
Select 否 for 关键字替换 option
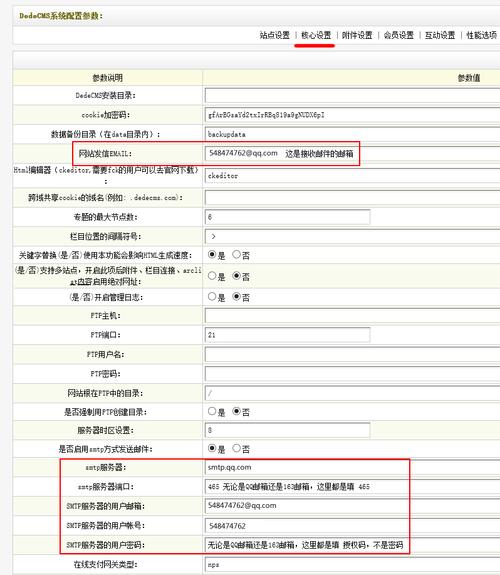point(236,254)
